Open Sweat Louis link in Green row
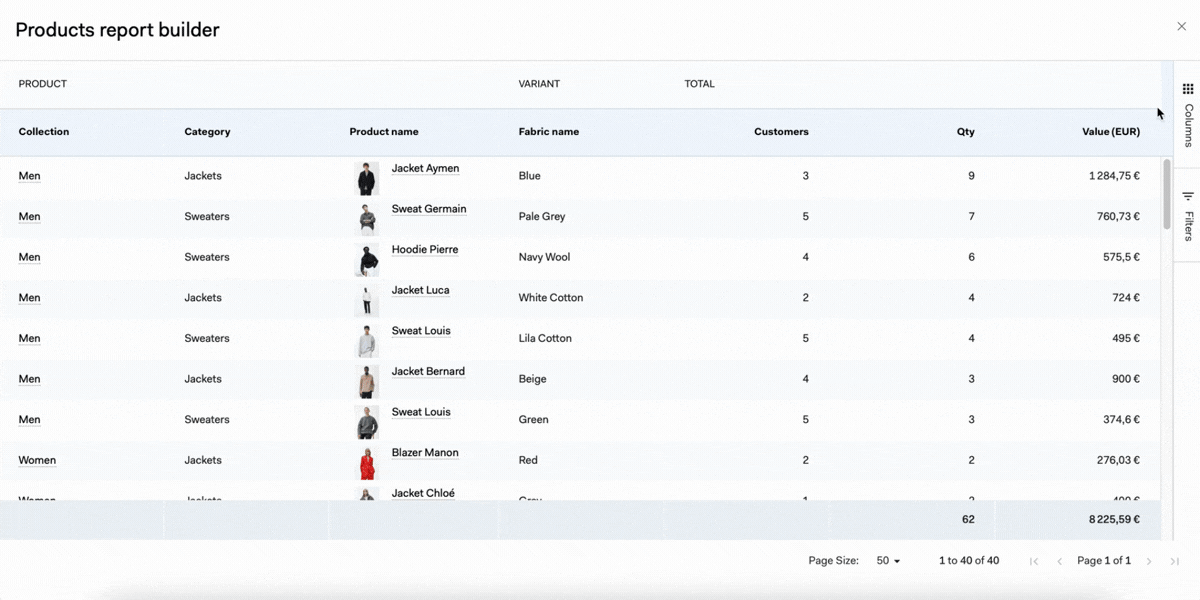Image resolution: width=1200 pixels, height=600 pixels. (421, 412)
